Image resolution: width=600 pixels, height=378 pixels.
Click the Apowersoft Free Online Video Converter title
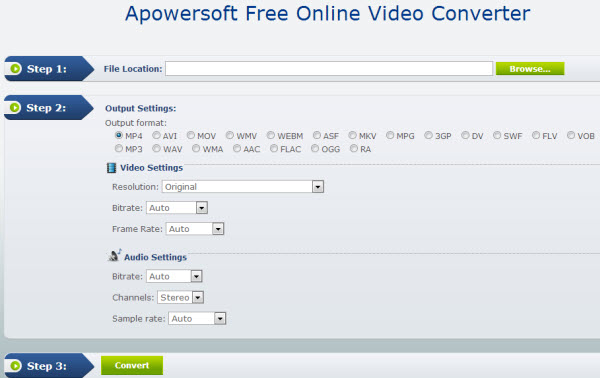(328, 13)
